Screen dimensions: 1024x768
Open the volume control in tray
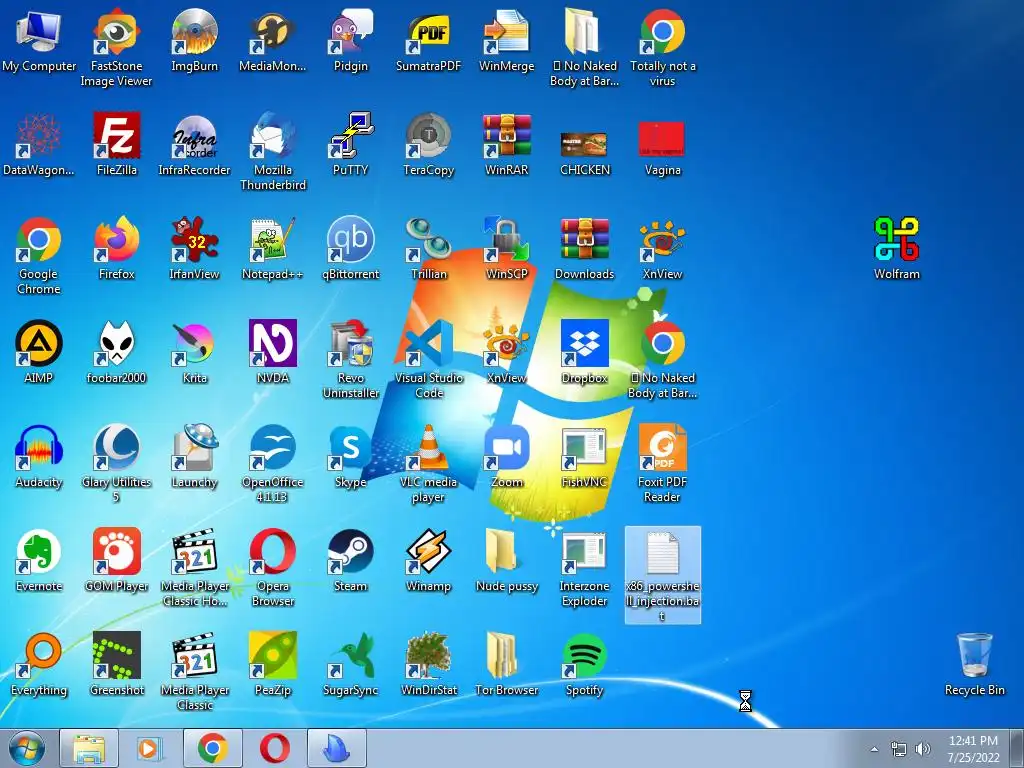[922, 749]
